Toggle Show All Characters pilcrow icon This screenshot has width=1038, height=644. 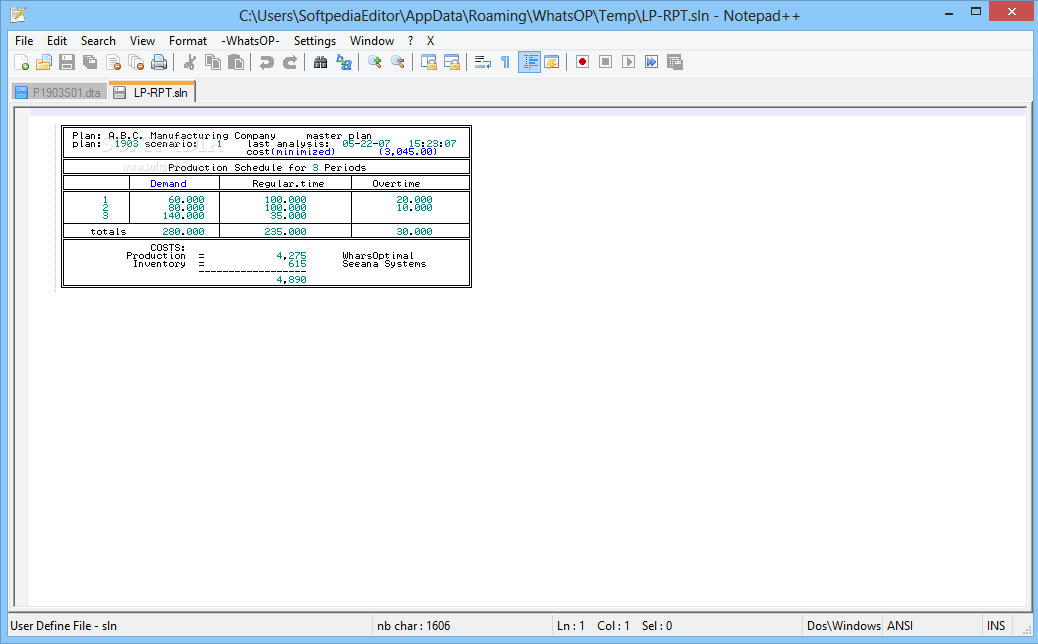point(505,62)
